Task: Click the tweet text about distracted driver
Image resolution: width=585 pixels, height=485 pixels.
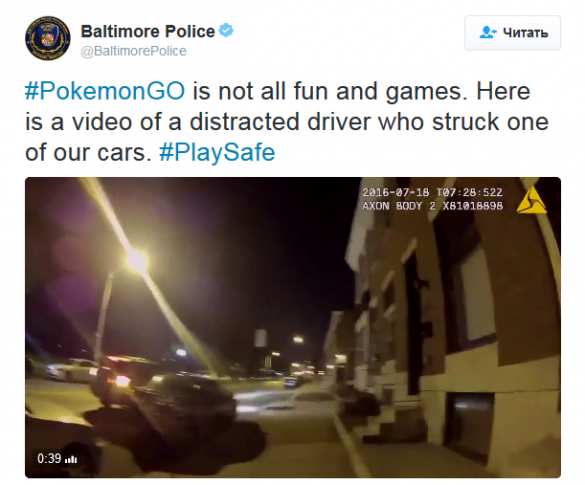Action: (287, 122)
